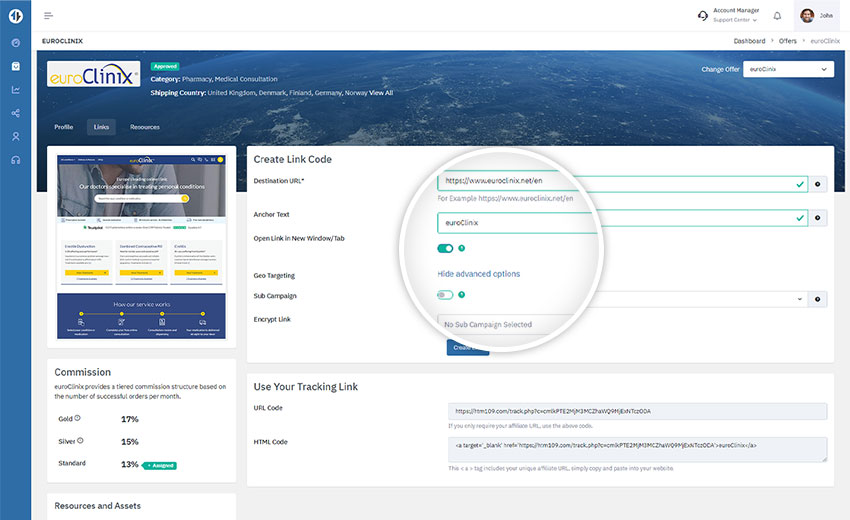Open notifications bell icon
The image size is (850, 520).
(x=777, y=16)
